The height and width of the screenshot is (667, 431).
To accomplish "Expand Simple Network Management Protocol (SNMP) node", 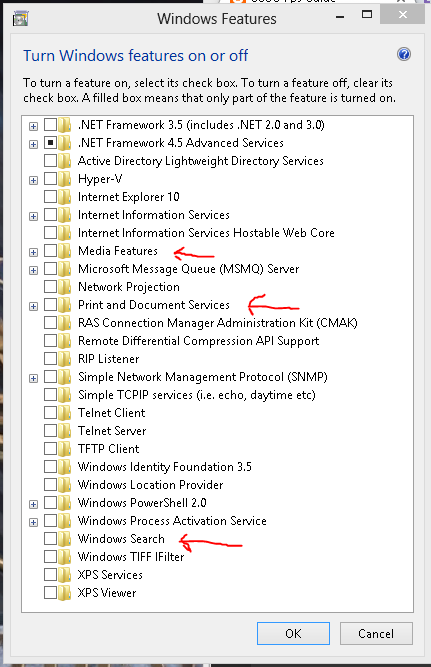I will 33,379.
